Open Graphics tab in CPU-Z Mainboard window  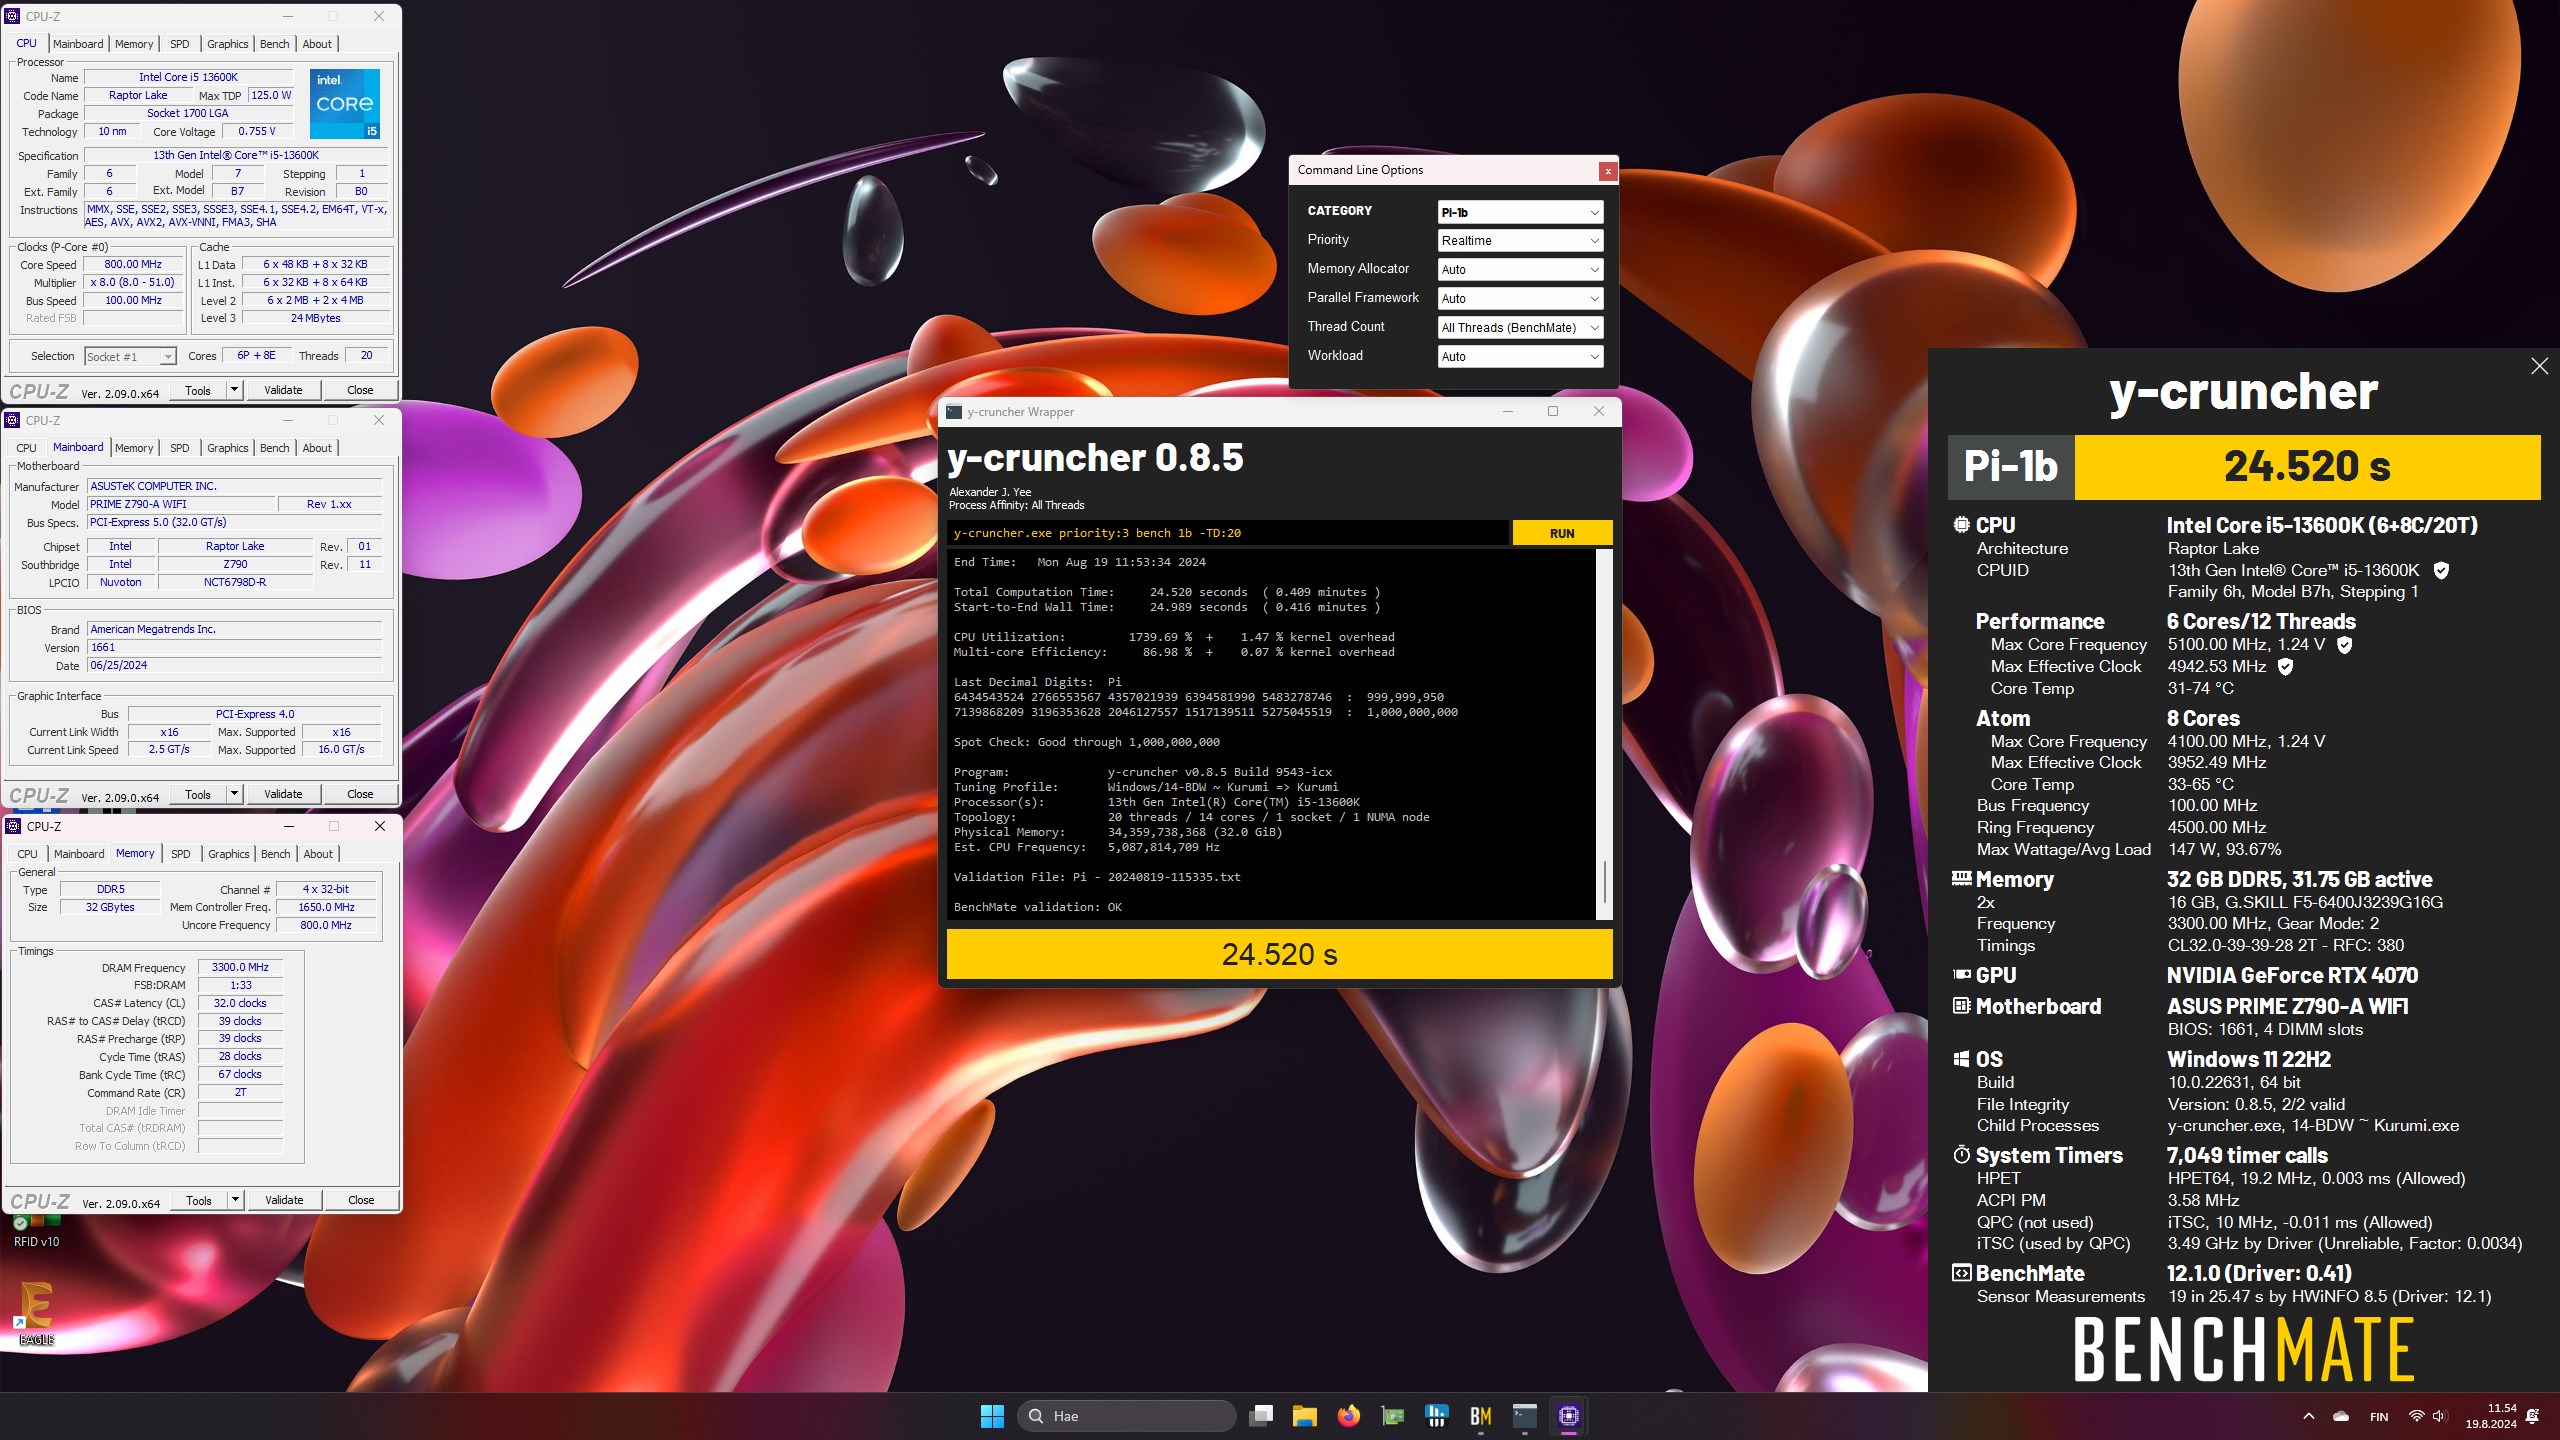228,448
